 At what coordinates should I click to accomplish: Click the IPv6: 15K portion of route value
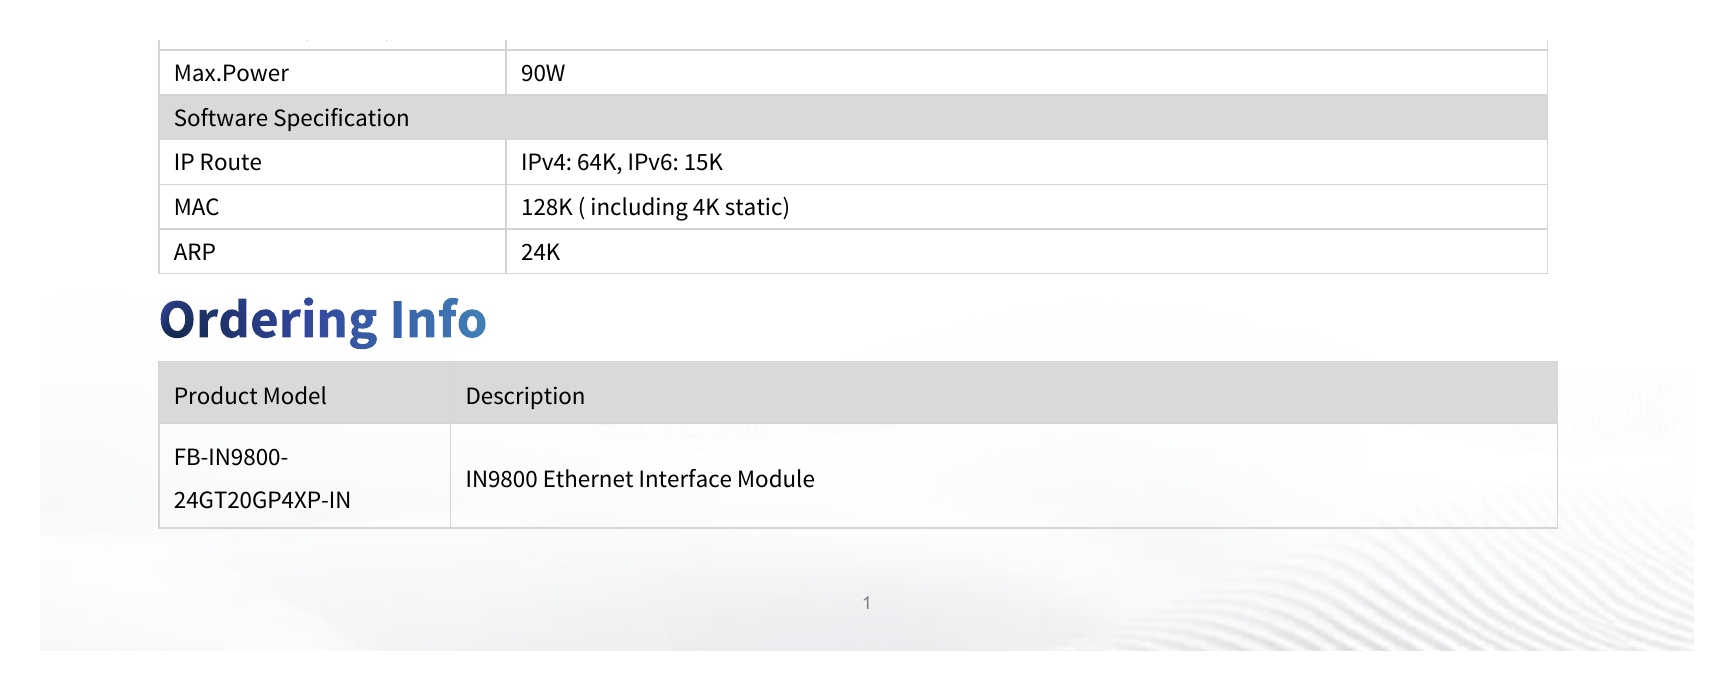675,162
